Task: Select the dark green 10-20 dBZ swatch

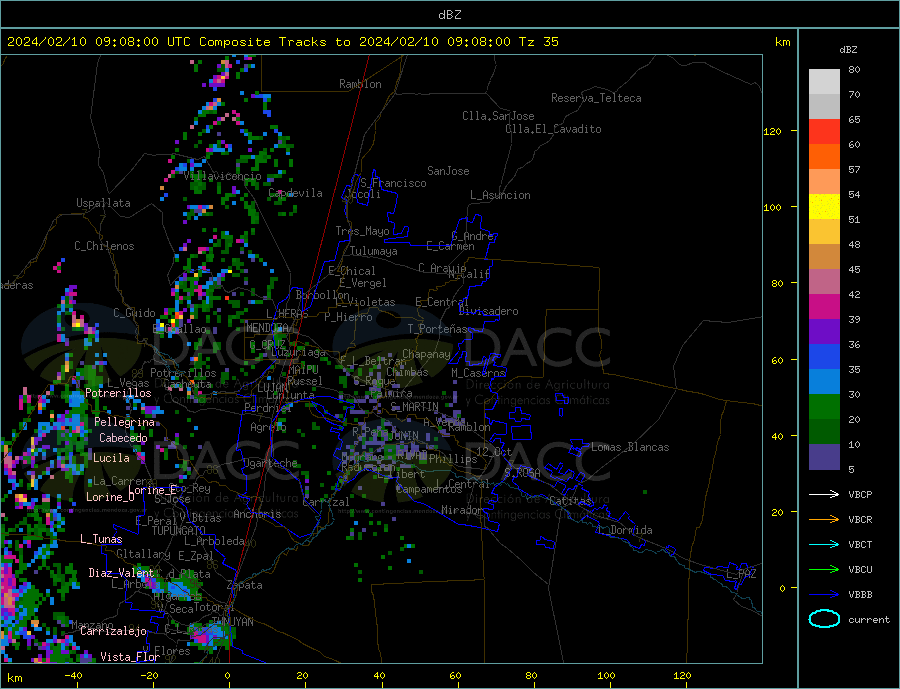Action: pyautogui.click(x=824, y=432)
